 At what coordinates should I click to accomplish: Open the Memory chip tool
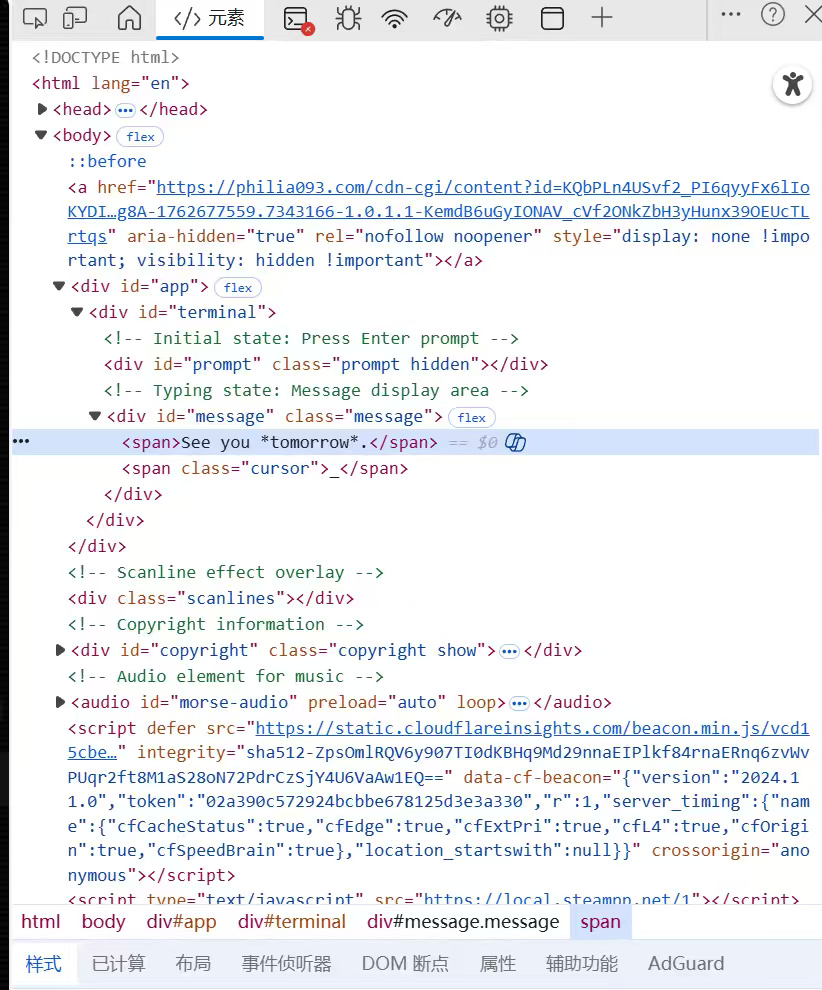coord(498,18)
